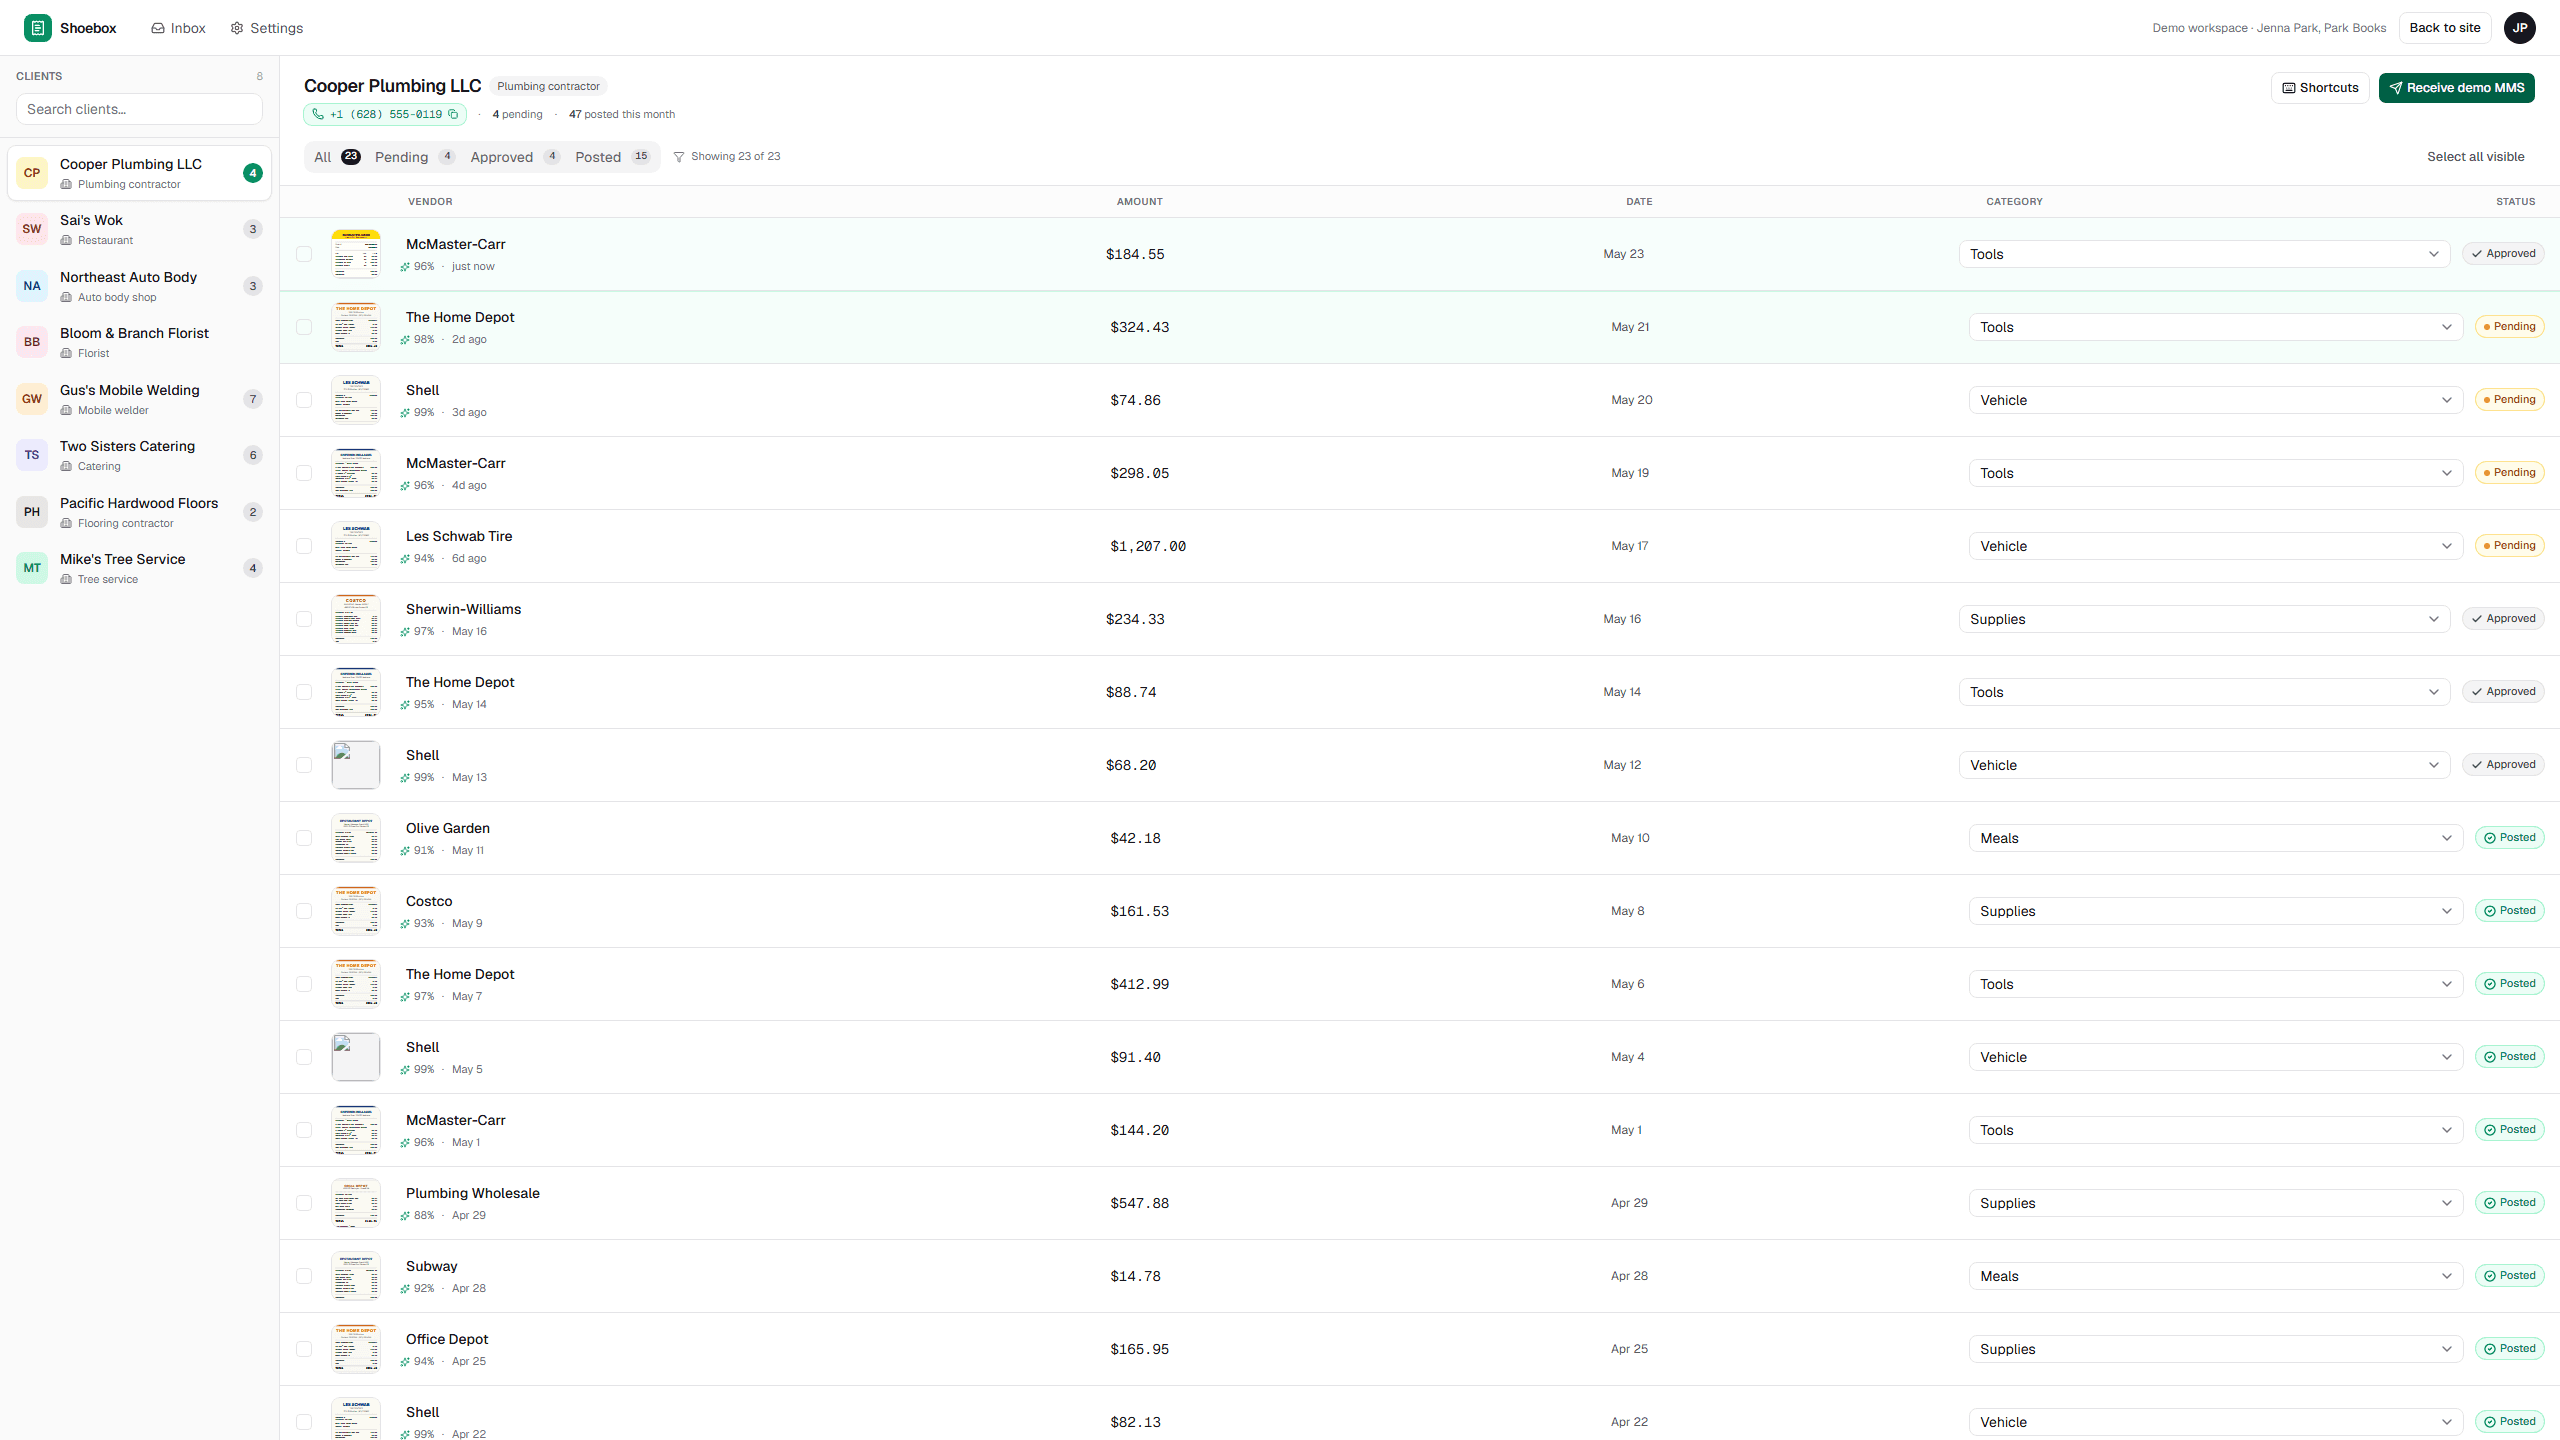Click the MT avatar for Mike's Tree Service
The image size is (2560, 1440).
pos(32,568)
